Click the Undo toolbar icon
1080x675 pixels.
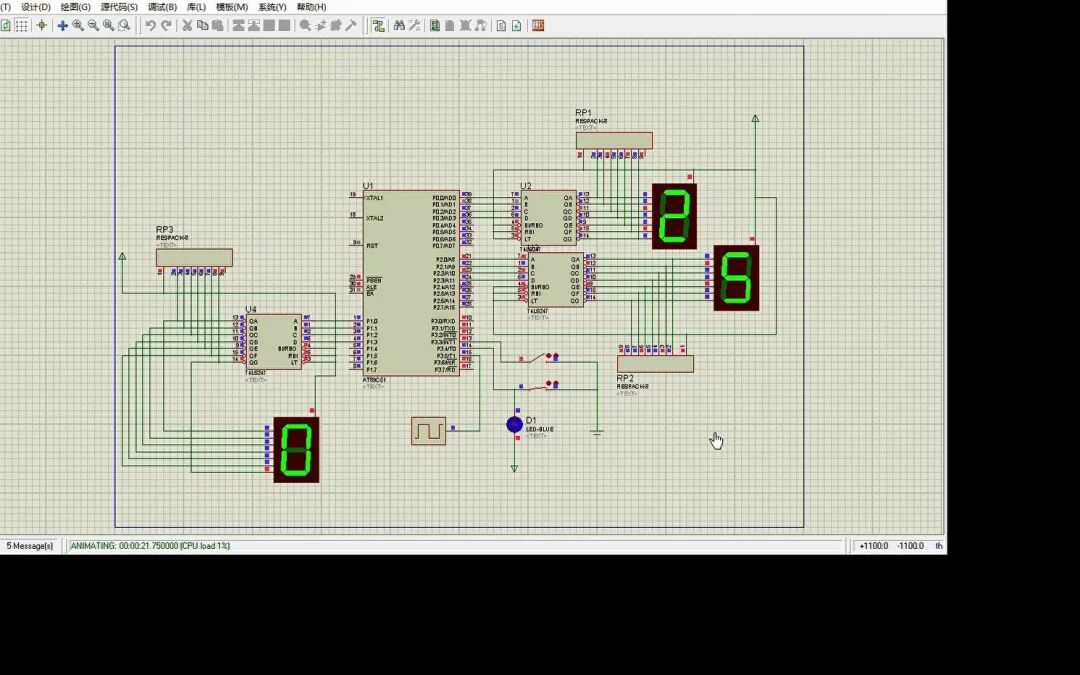pos(149,27)
